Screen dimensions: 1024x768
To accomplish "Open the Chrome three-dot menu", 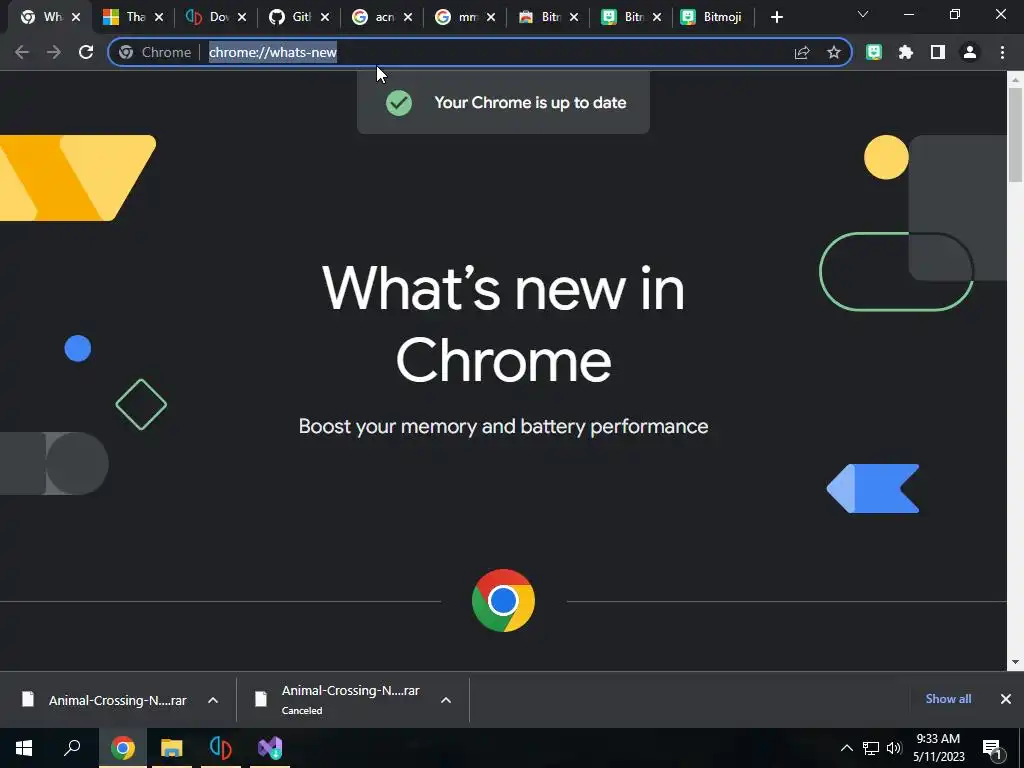I will [1002, 52].
